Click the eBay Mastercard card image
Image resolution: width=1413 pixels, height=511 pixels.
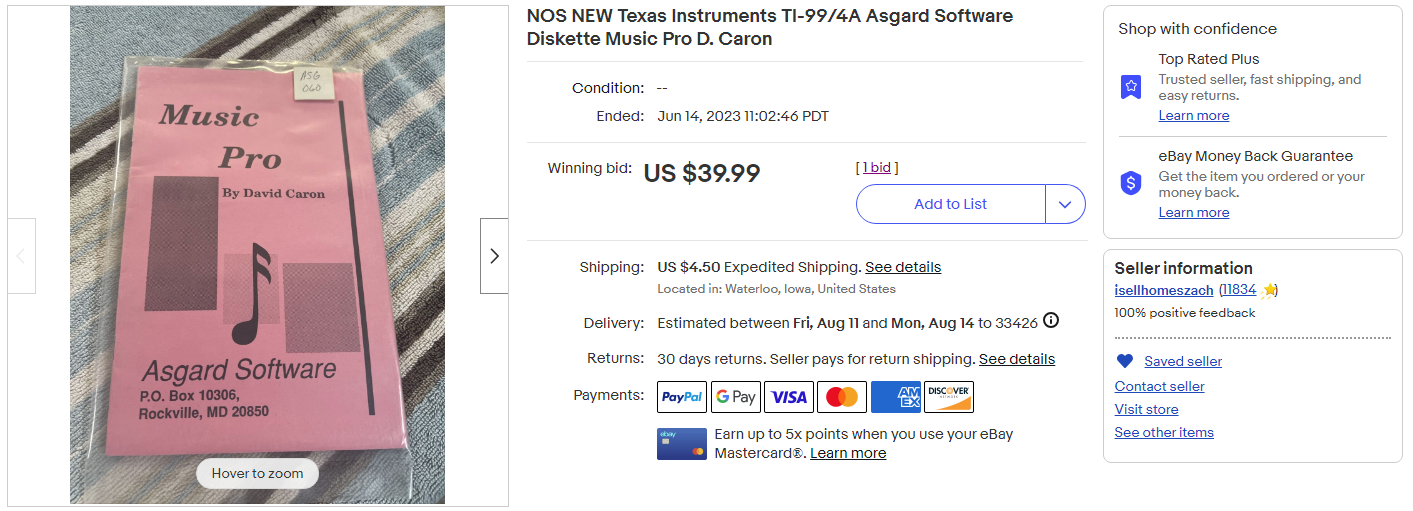[682, 444]
